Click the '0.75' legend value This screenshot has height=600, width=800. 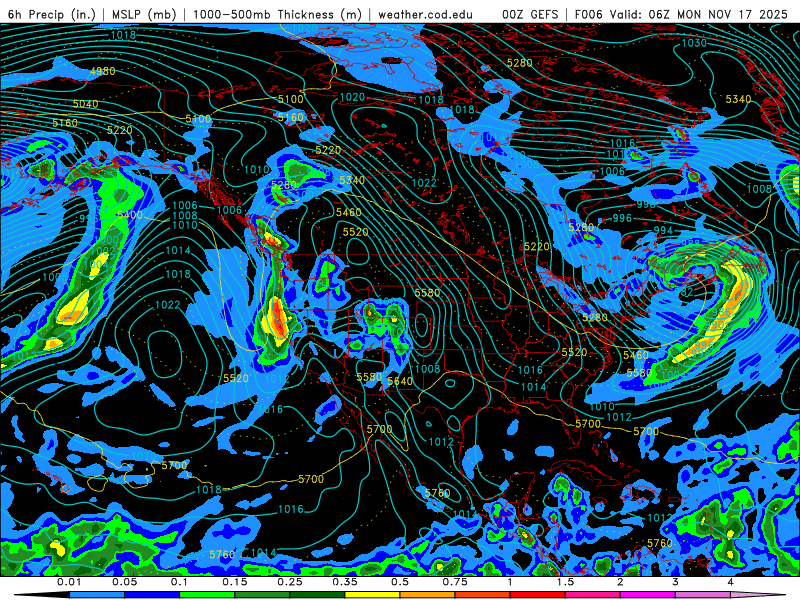tap(455, 582)
